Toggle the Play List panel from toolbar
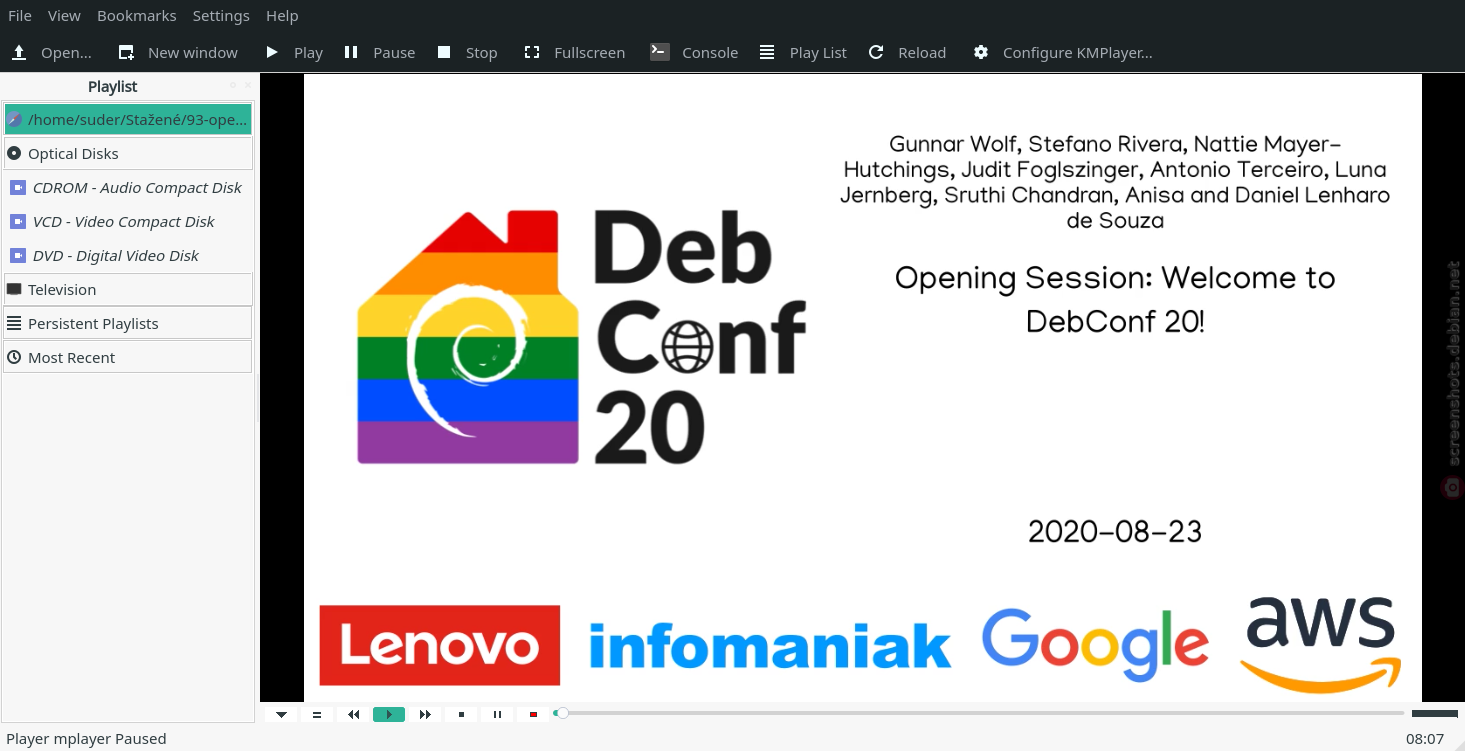Screen dimensions: 1465x751 click(x=803, y=52)
